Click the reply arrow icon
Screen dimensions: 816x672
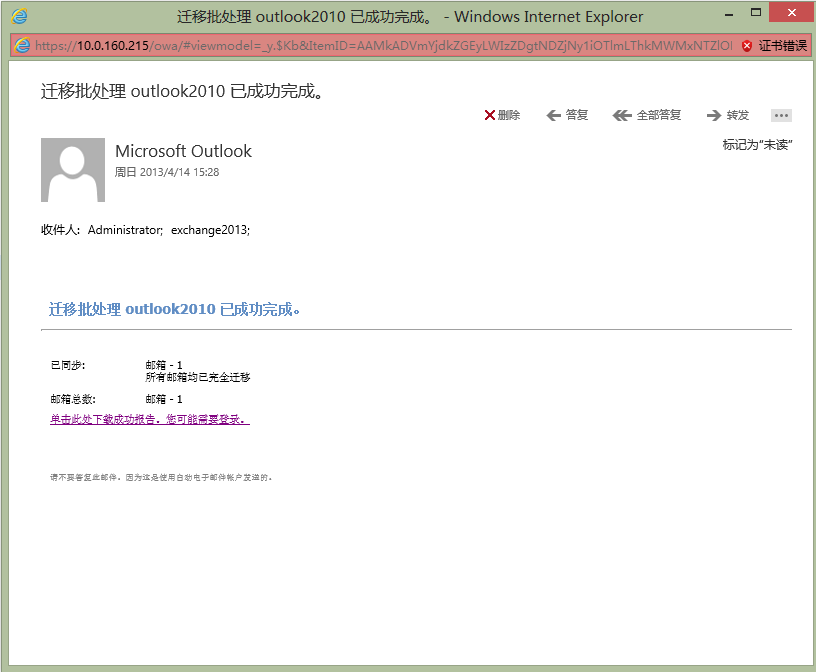pyautogui.click(x=554, y=115)
